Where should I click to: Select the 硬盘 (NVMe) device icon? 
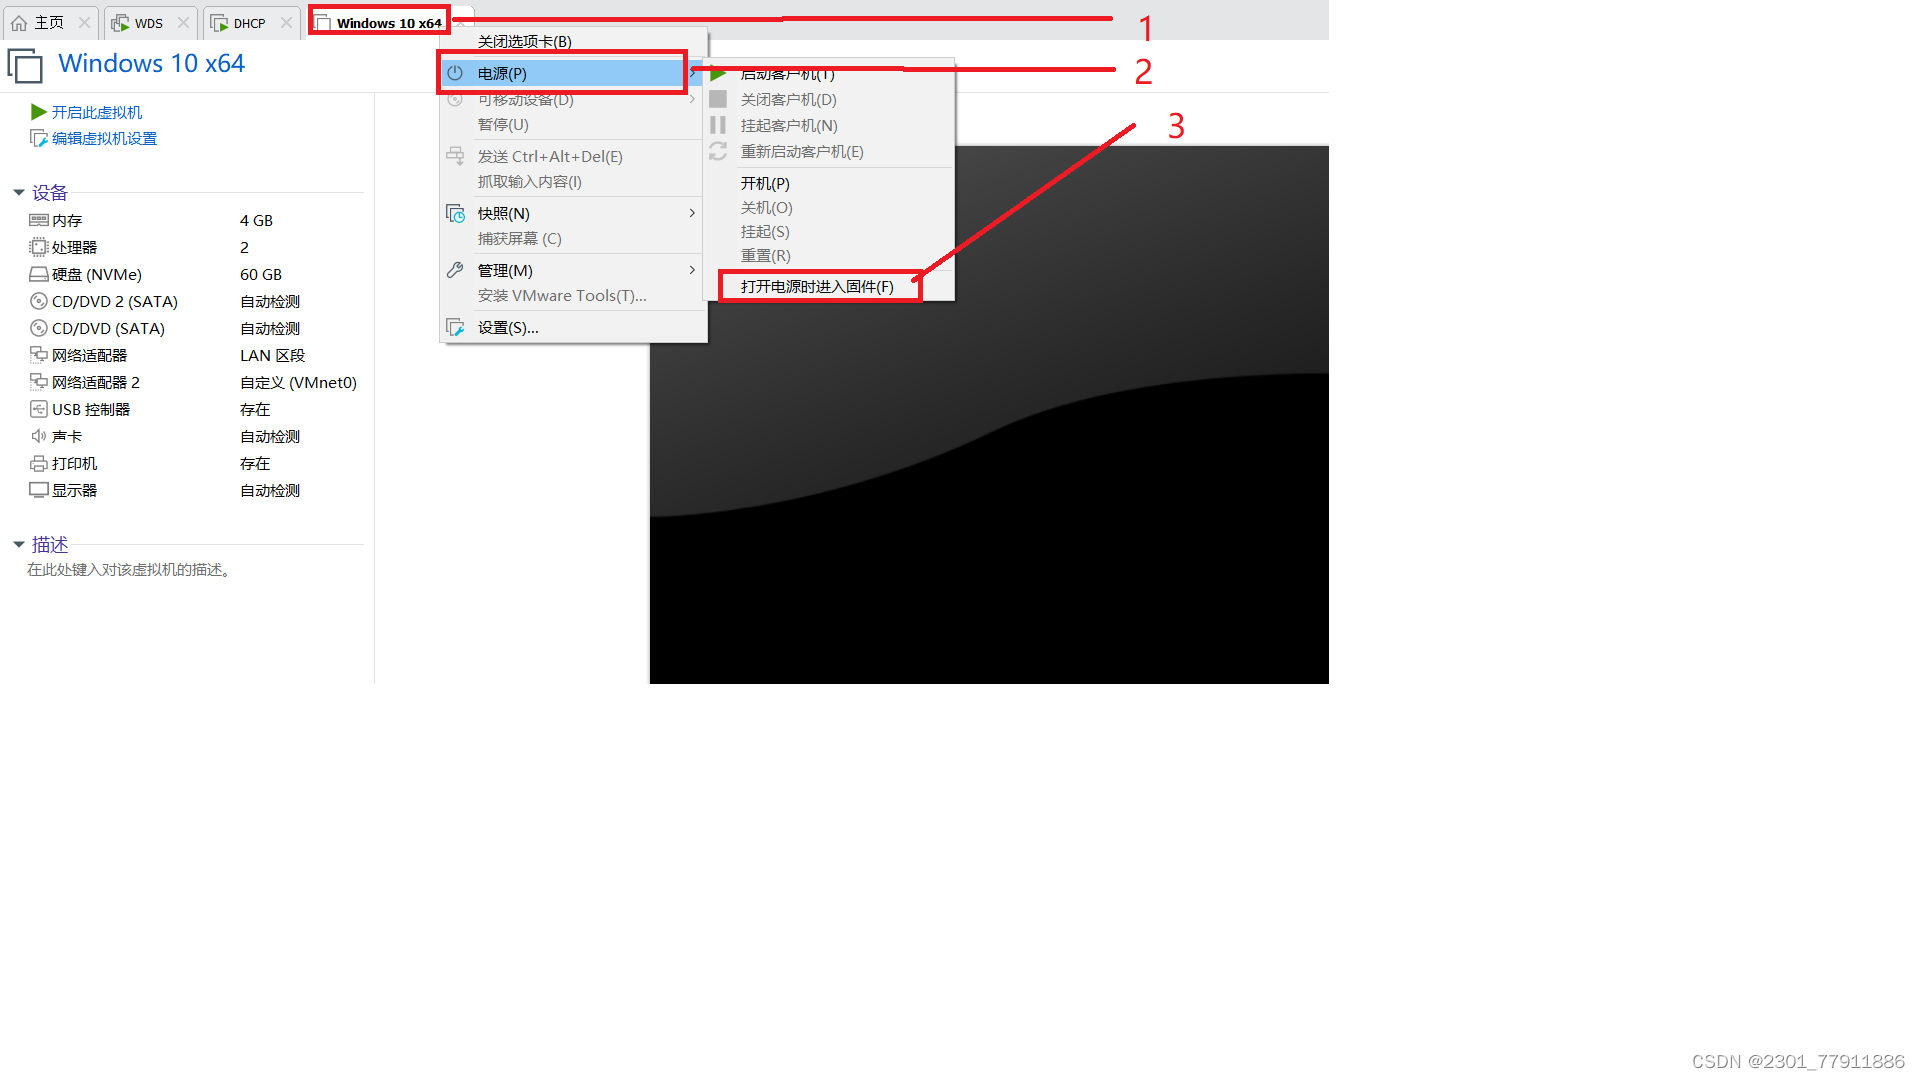(39, 274)
